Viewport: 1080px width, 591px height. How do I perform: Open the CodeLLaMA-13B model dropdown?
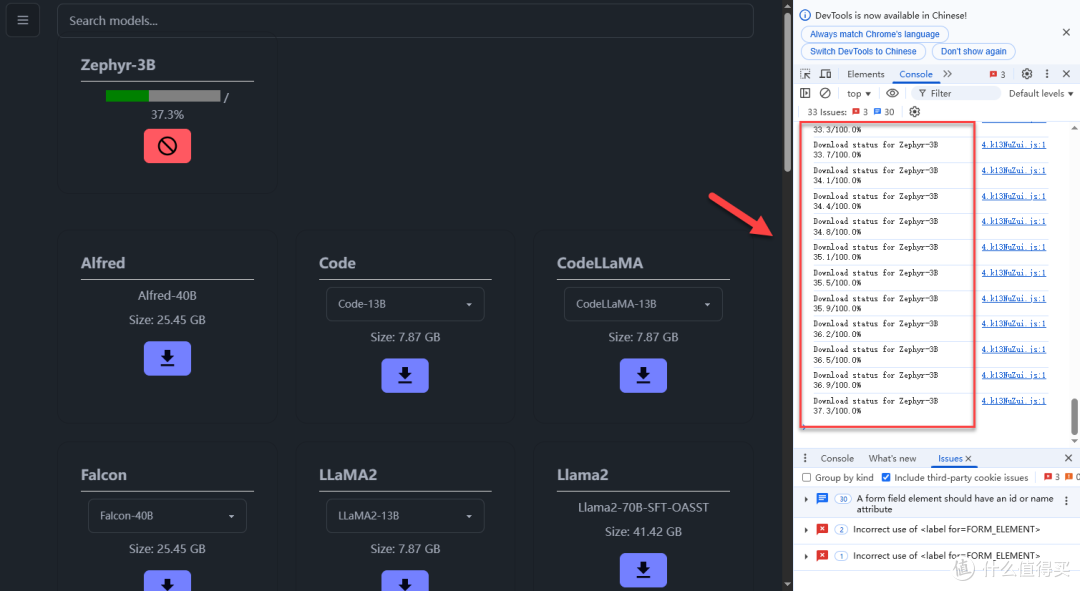(x=643, y=304)
